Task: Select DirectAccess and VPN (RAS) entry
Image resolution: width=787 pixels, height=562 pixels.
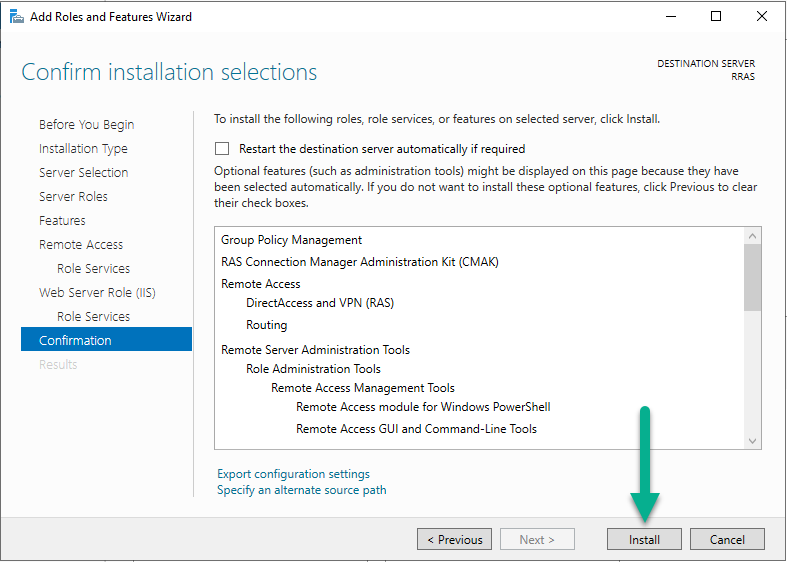Action: [320, 303]
